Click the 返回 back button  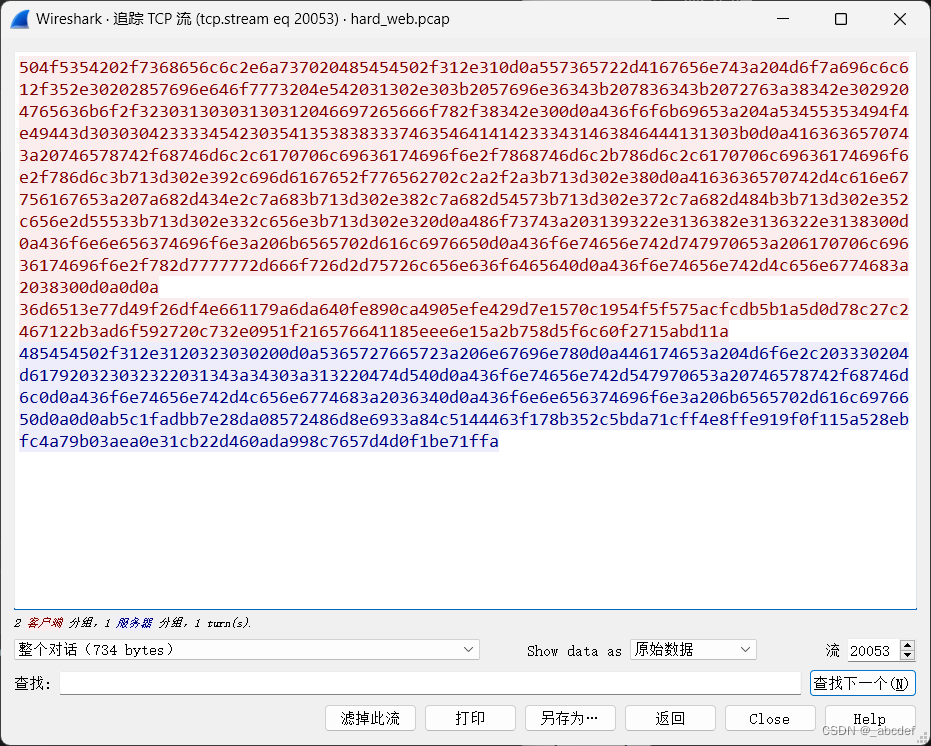click(670, 718)
